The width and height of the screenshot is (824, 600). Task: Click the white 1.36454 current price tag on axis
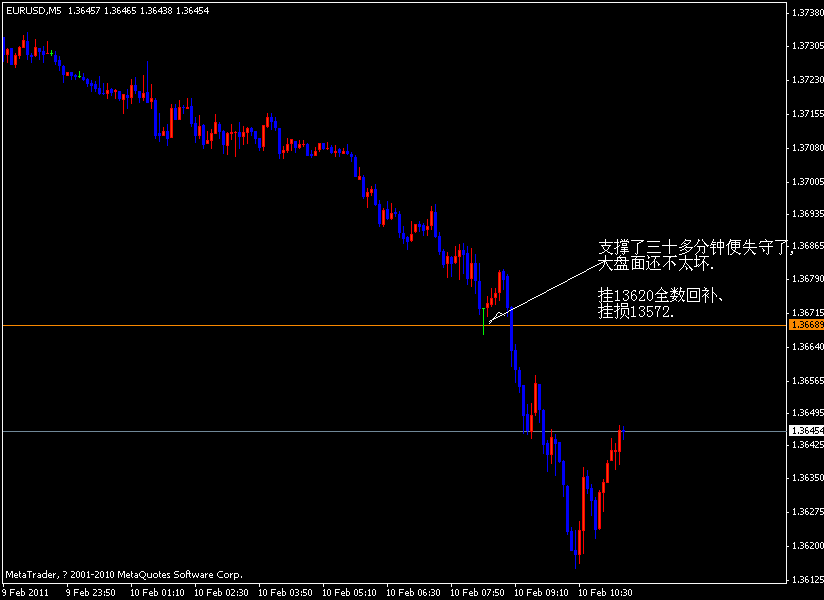pos(807,430)
